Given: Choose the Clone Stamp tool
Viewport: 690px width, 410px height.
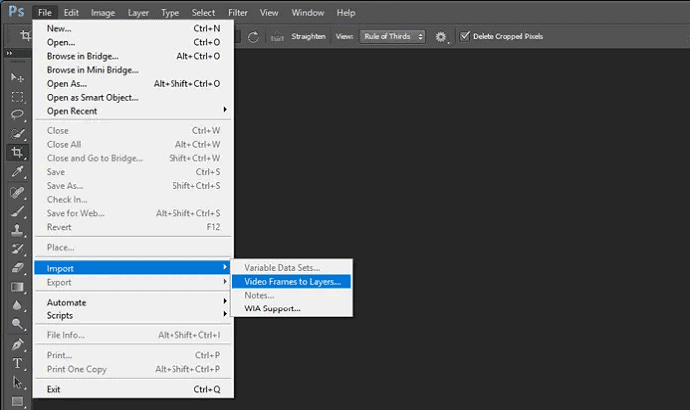Looking at the screenshot, I should coord(17,230).
